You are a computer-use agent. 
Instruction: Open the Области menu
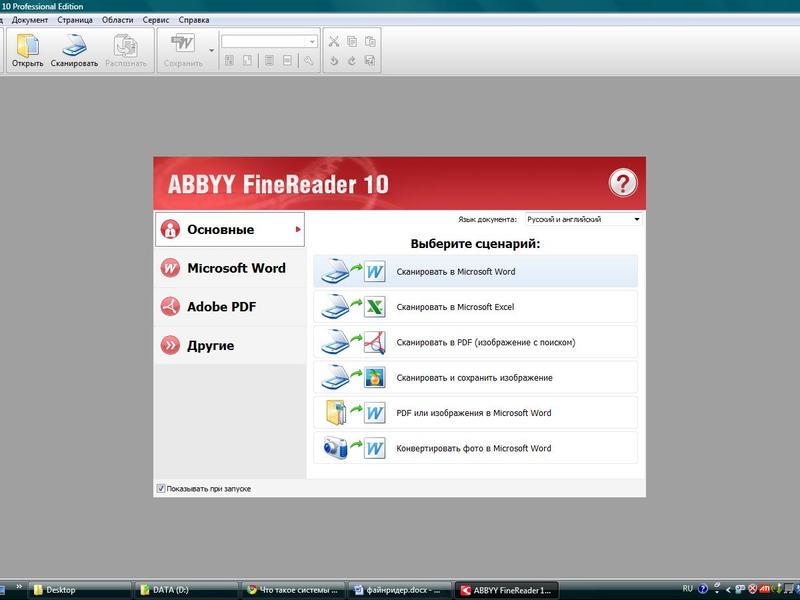point(117,20)
